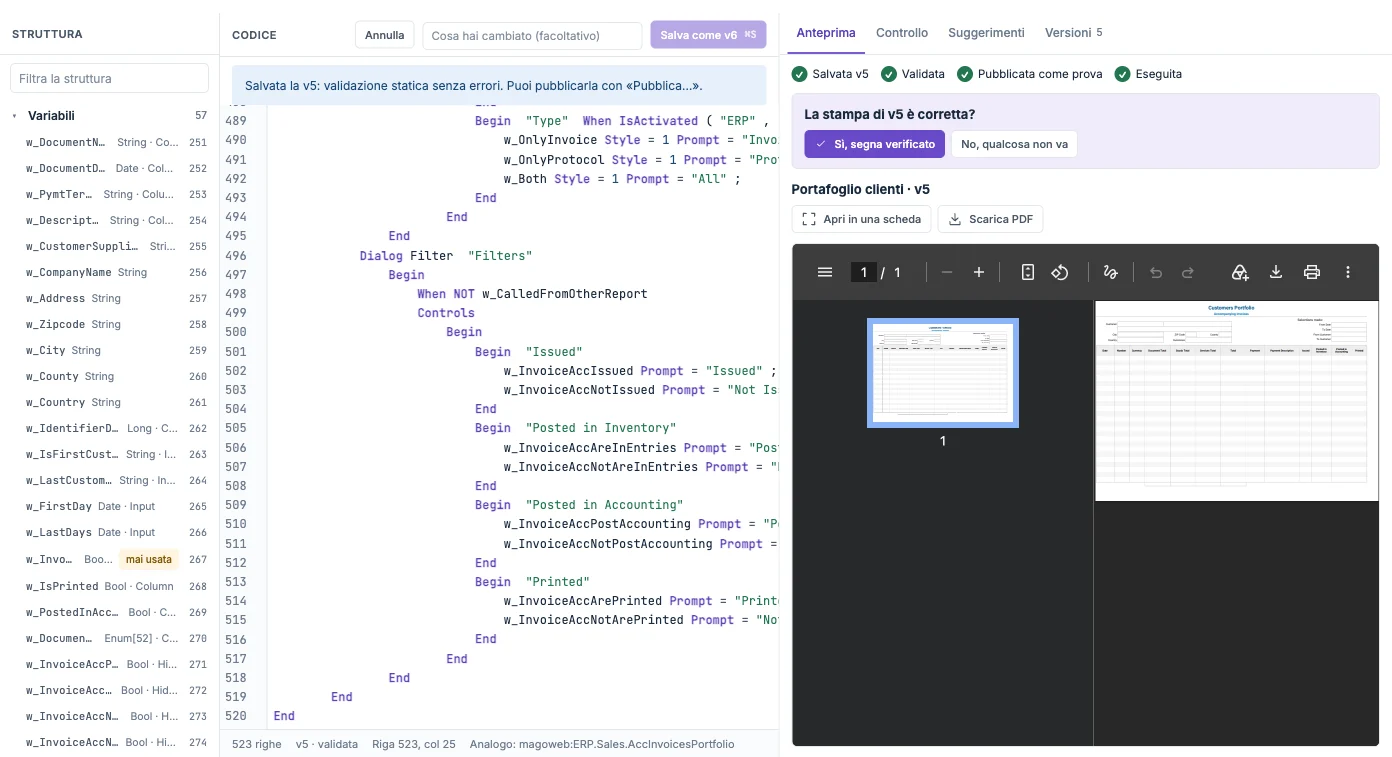
Task: Rotate the PDF with the rotate icon
Action: pyautogui.click(x=1060, y=272)
